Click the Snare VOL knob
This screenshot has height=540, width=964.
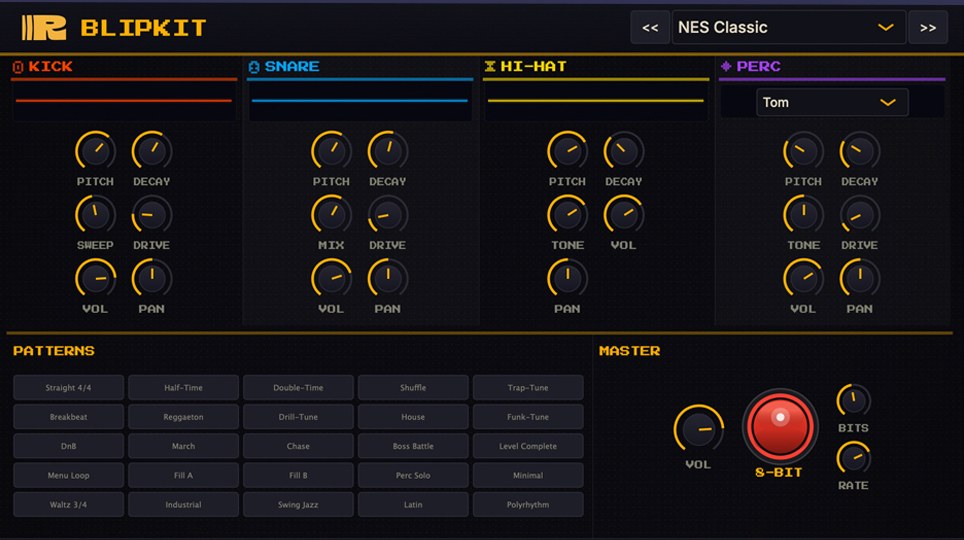point(331,279)
